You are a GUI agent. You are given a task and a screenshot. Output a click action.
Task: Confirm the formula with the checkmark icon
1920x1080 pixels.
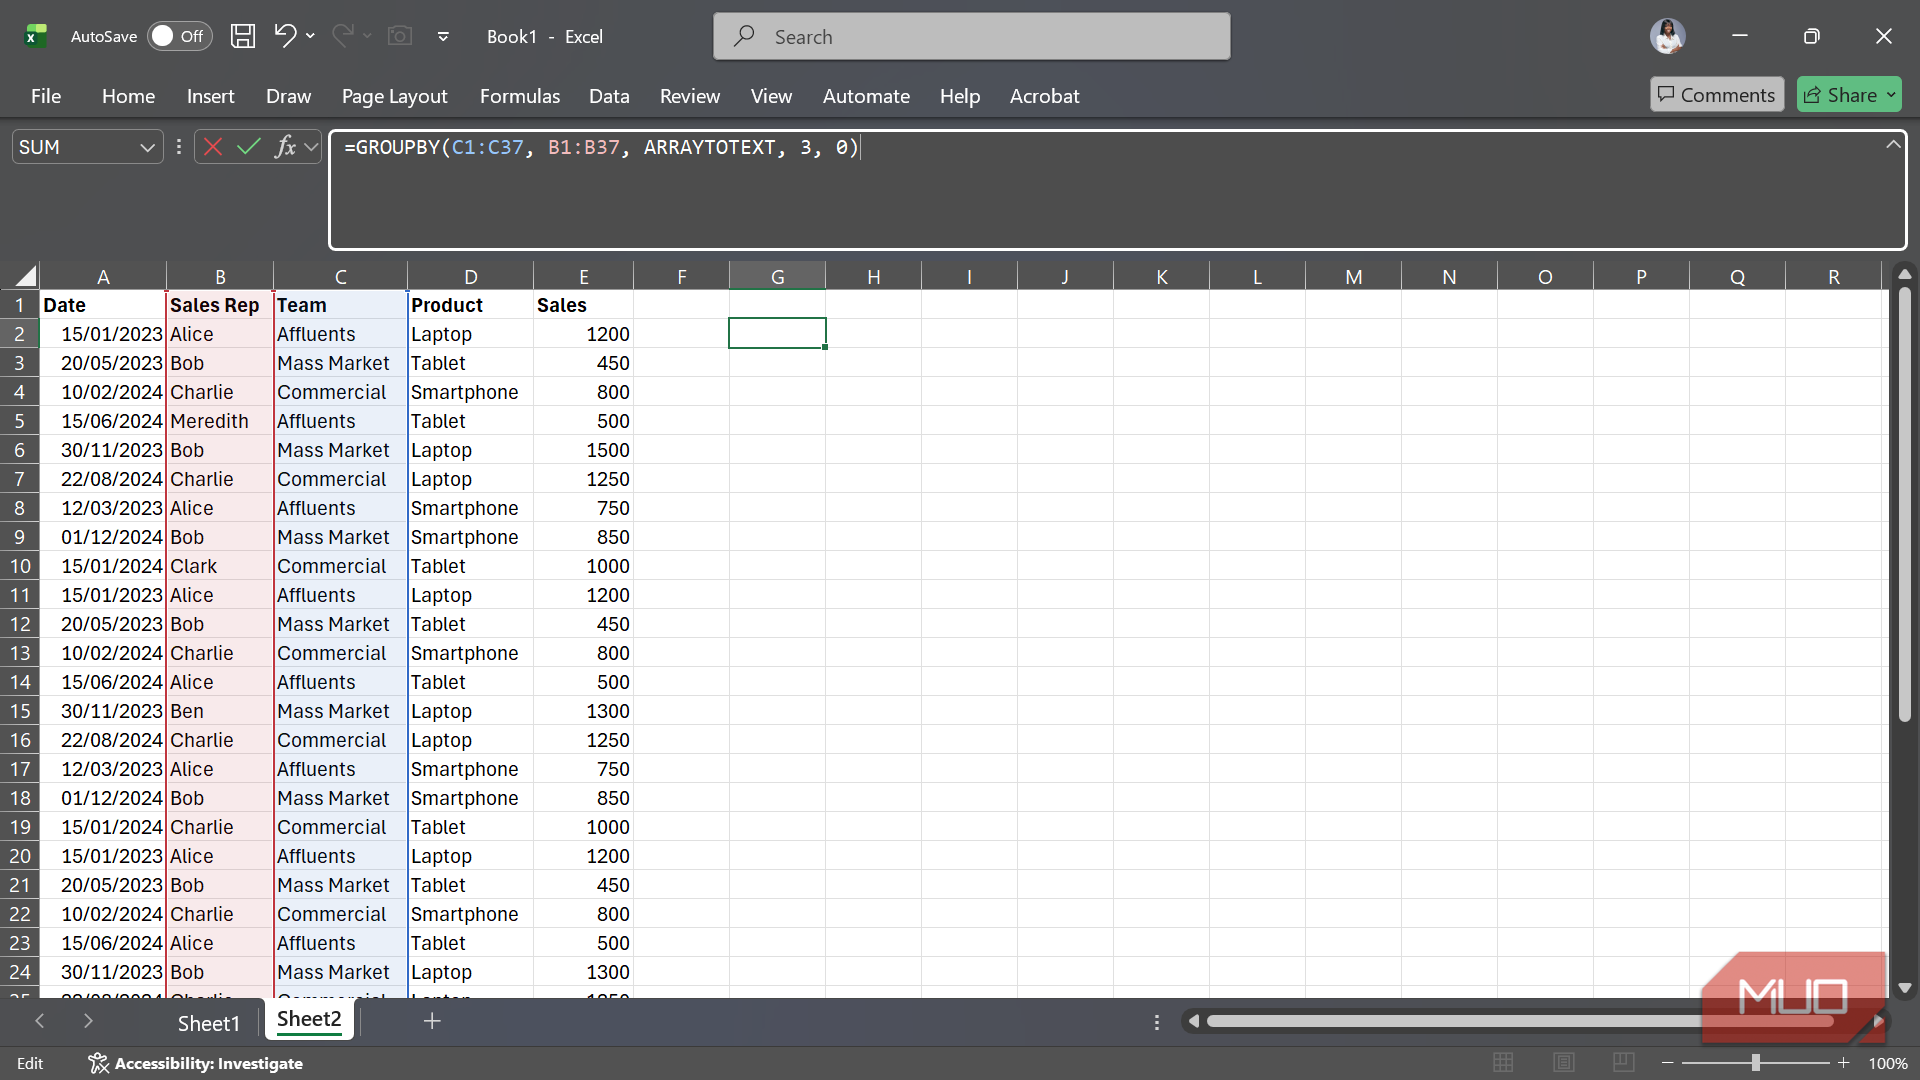(248, 147)
